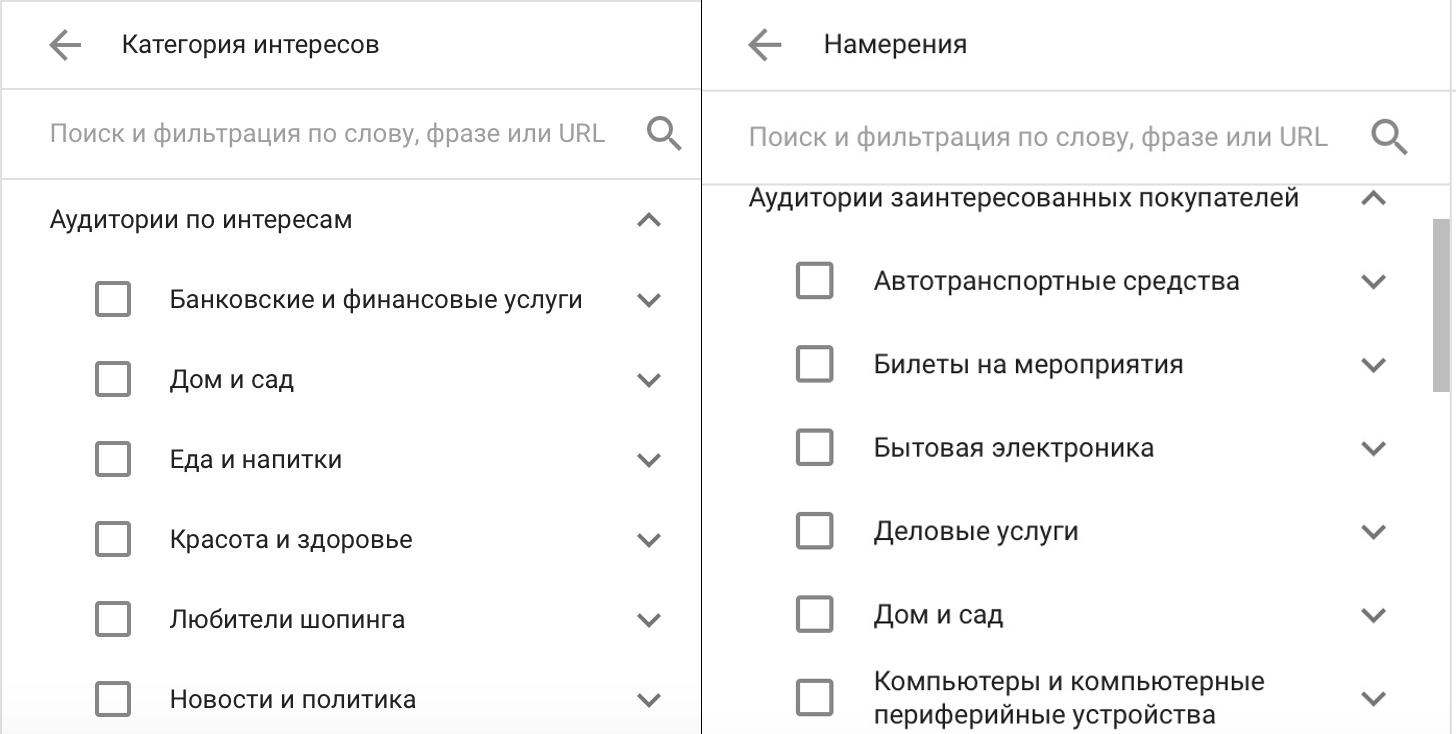Click the search magnifier in the interests panel

(x=663, y=133)
